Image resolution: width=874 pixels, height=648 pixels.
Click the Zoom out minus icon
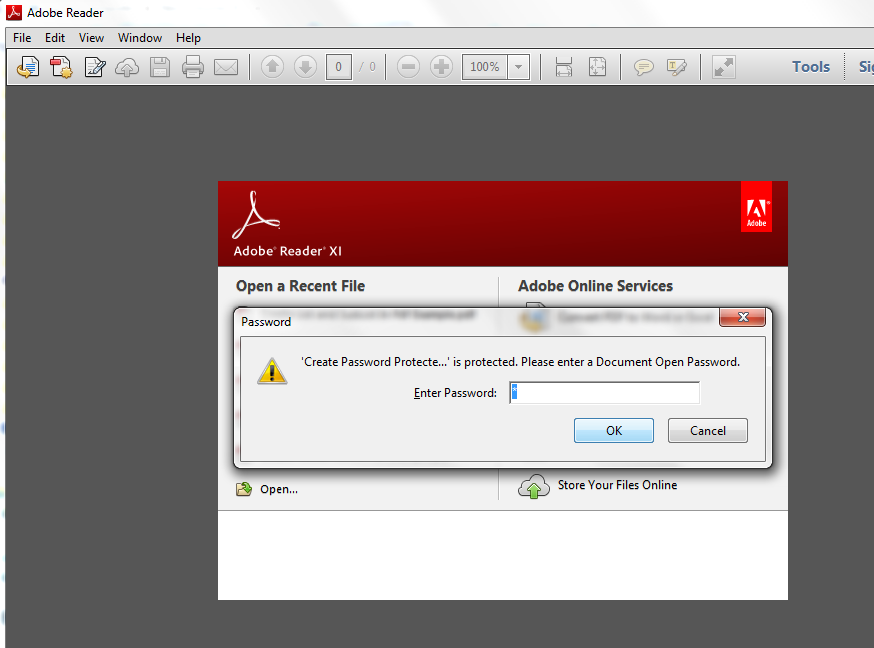pos(408,67)
